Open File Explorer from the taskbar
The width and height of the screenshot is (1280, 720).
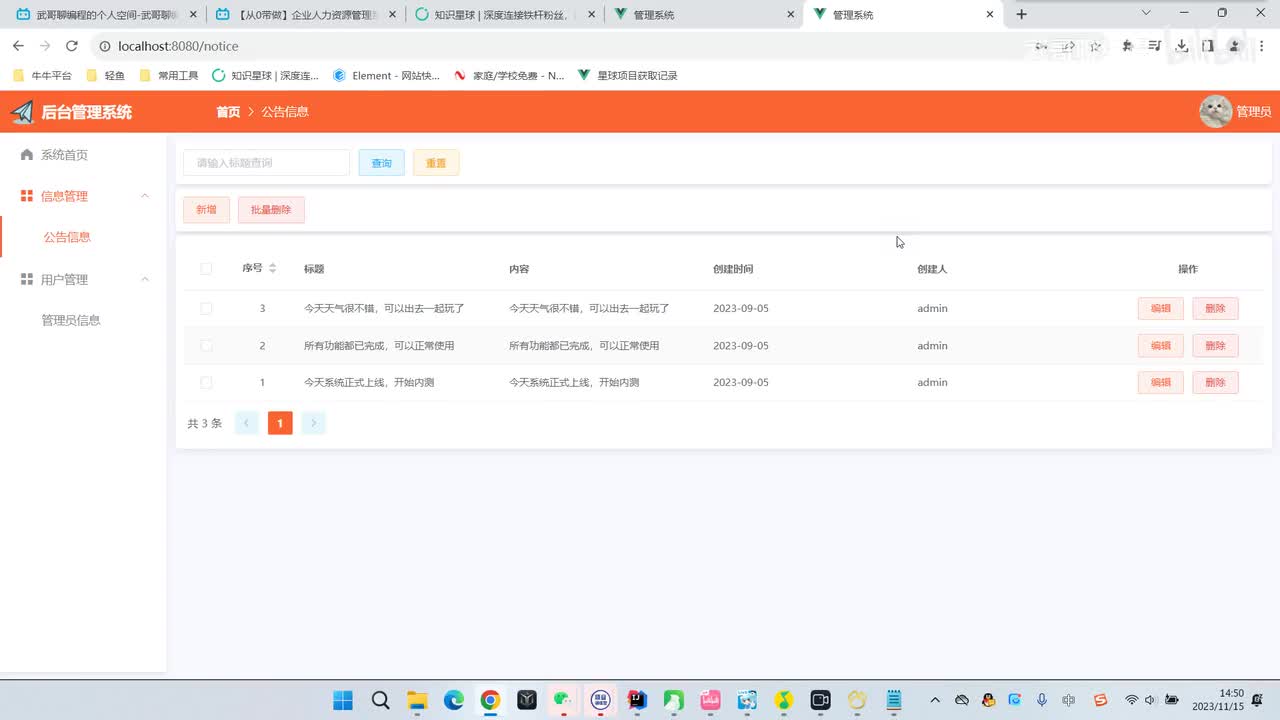(x=416, y=700)
